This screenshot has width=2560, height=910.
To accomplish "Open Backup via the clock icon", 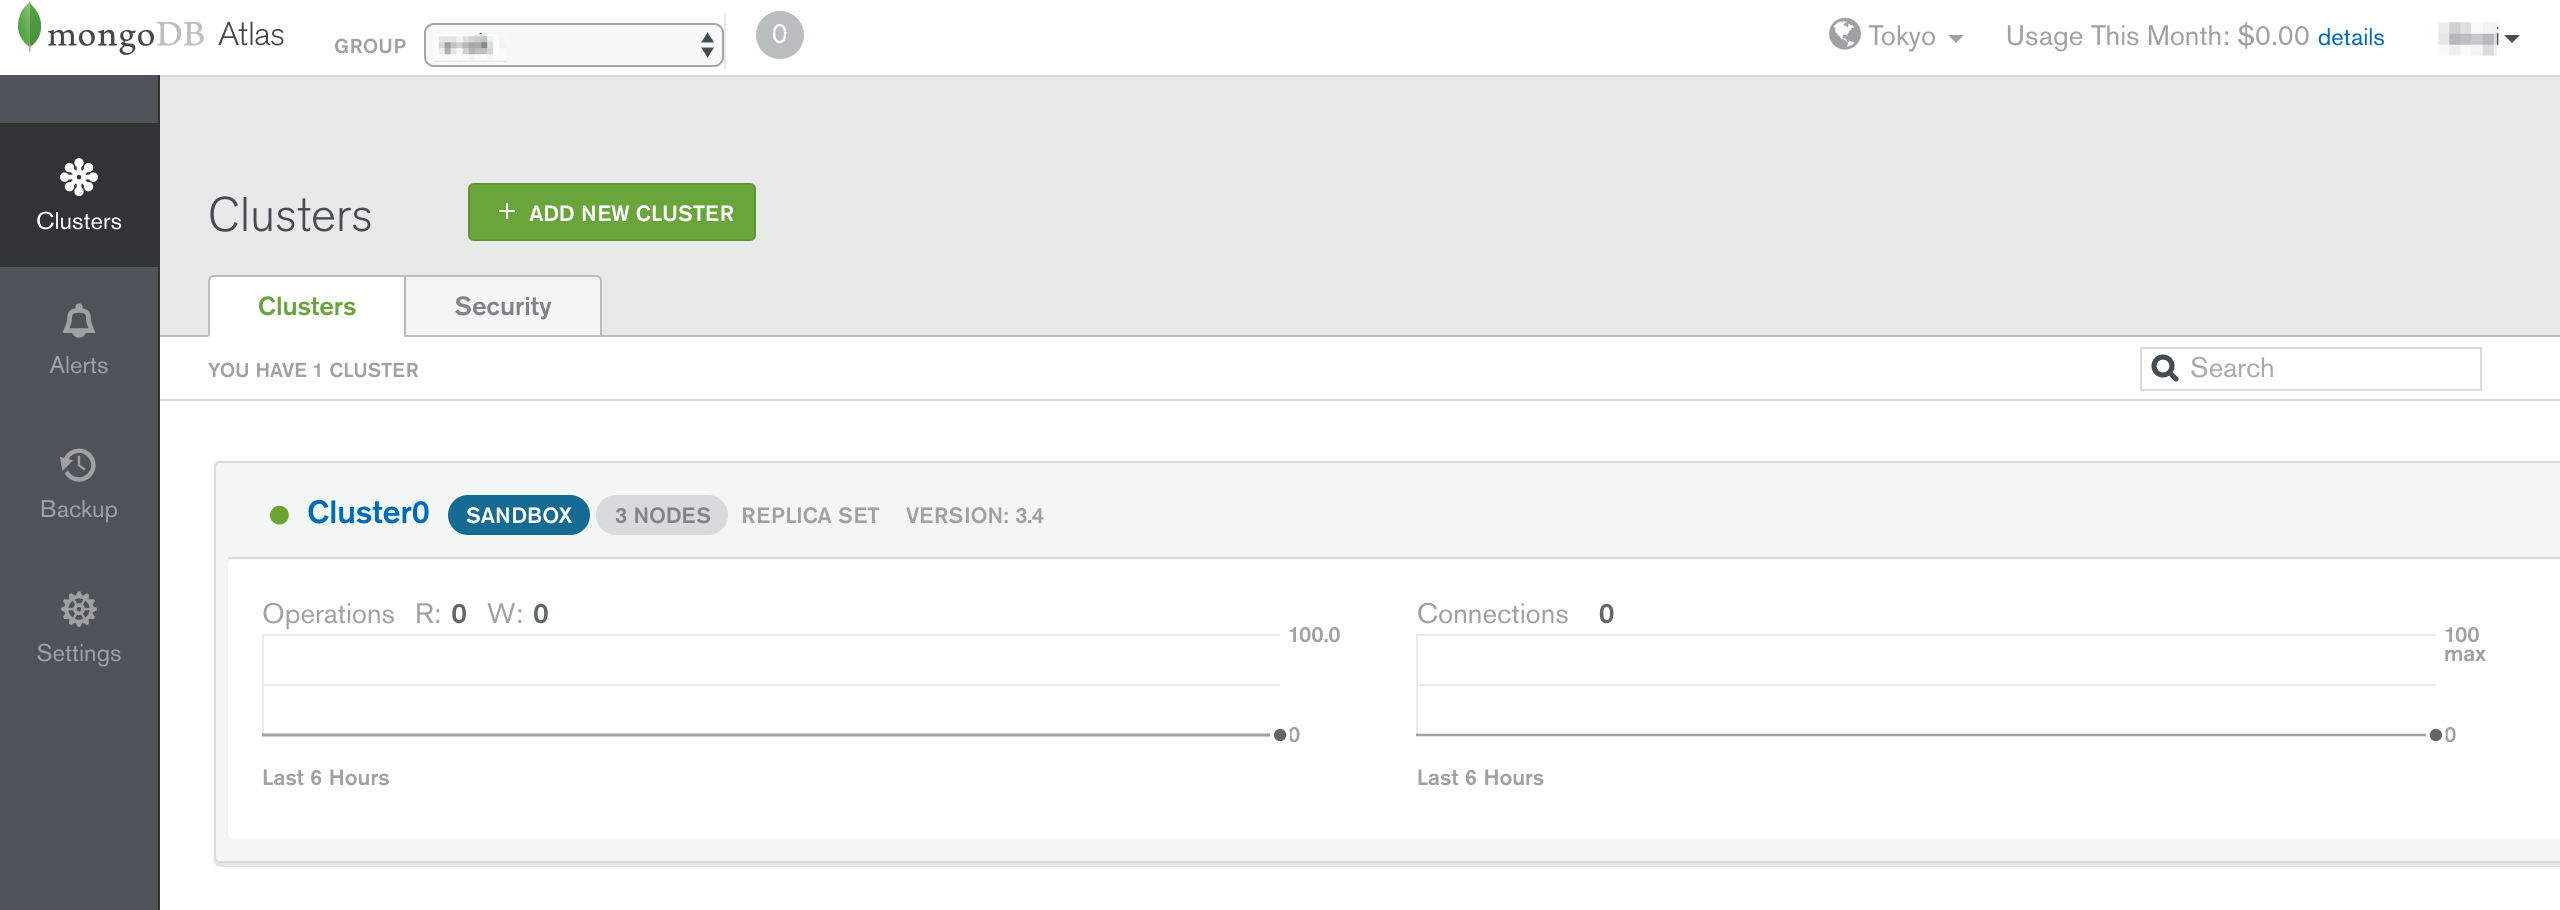I will [x=78, y=466].
